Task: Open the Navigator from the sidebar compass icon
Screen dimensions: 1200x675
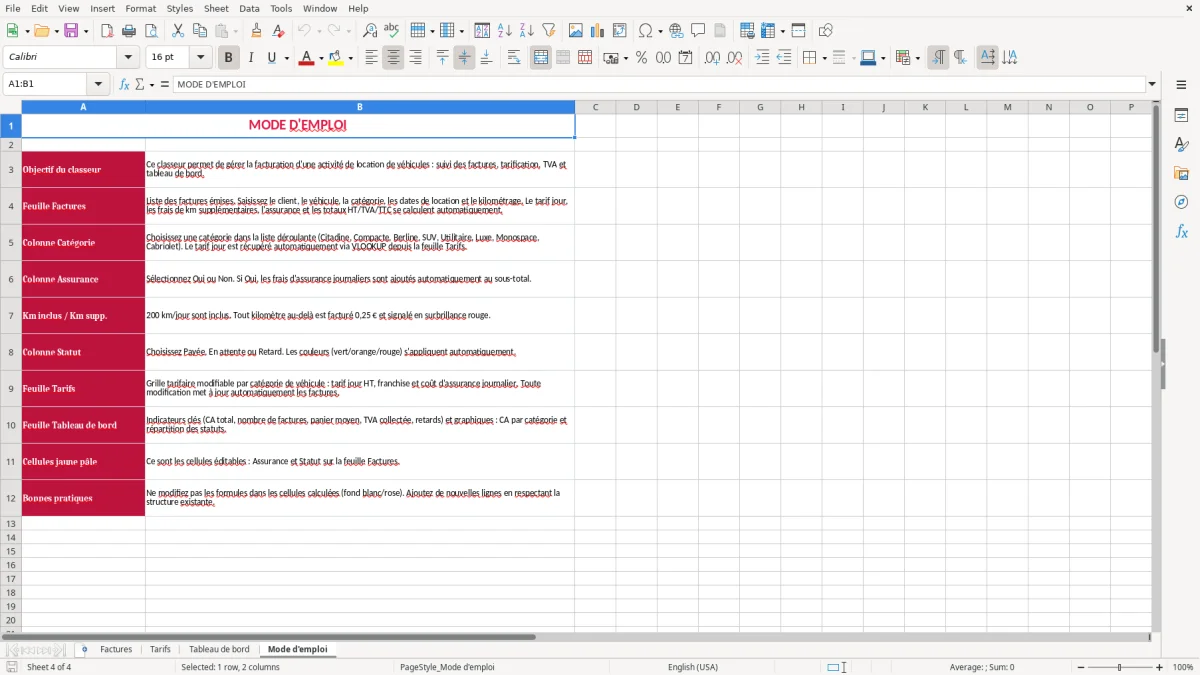Action: coord(1181,202)
